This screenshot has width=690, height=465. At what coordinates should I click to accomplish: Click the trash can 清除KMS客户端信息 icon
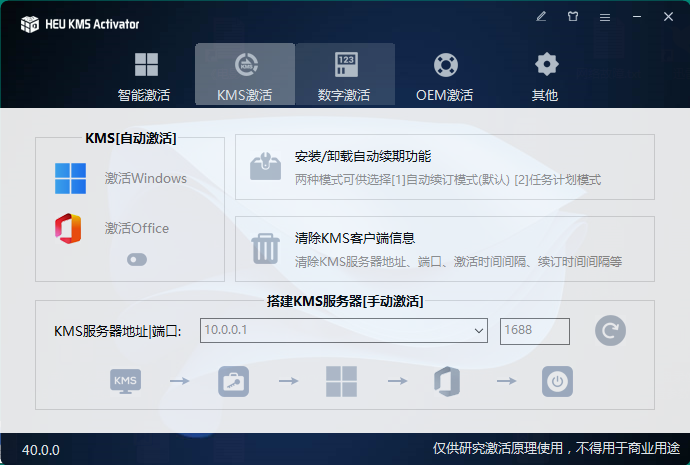point(265,248)
